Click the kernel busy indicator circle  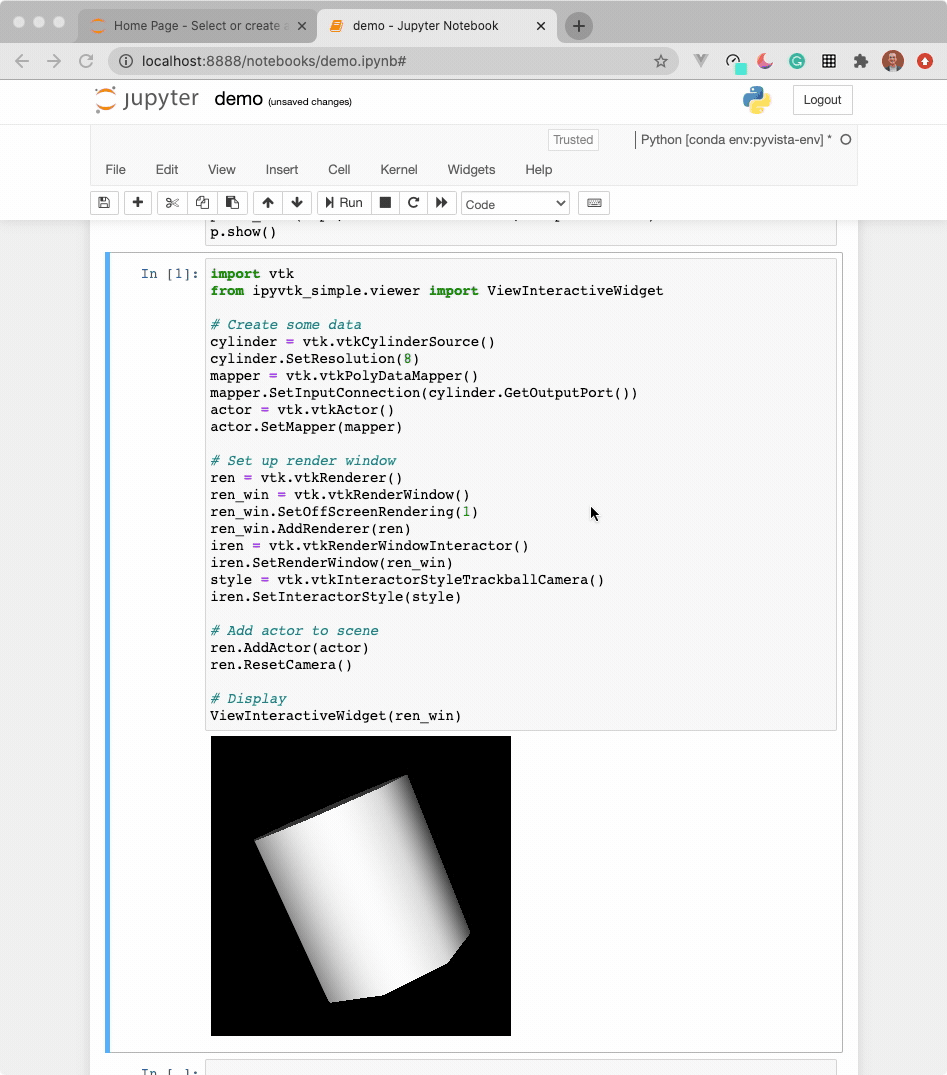(845, 141)
